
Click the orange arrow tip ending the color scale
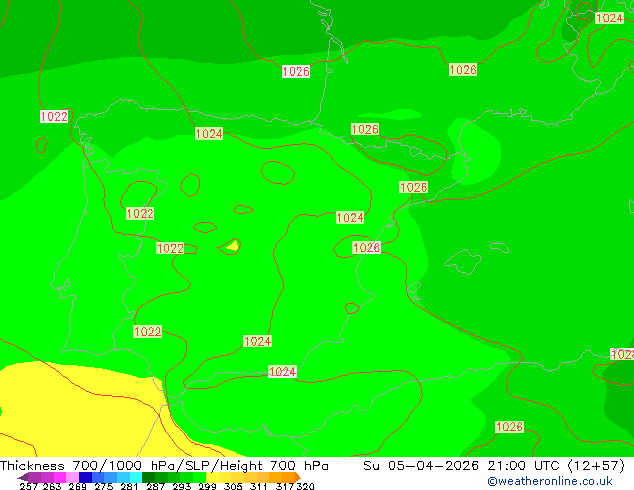pyautogui.click(x=298, y=477)
